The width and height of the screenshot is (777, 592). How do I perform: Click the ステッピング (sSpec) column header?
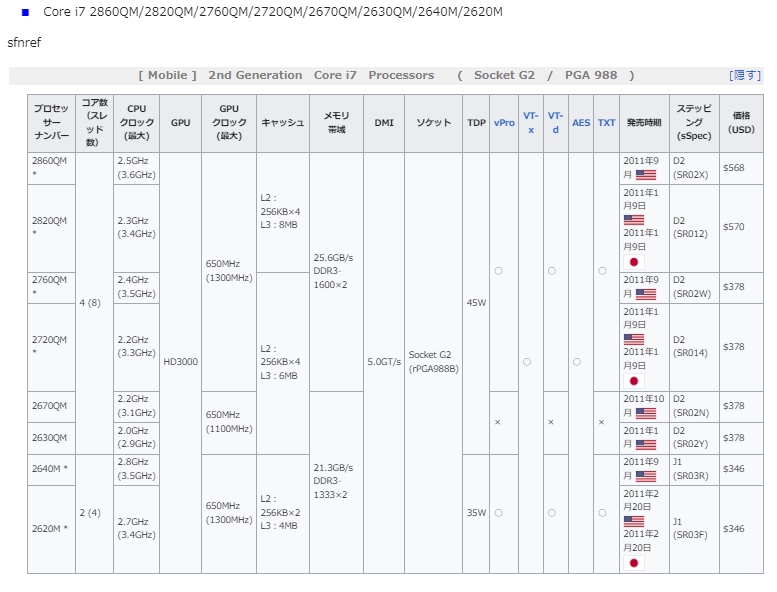pos(694,123)
